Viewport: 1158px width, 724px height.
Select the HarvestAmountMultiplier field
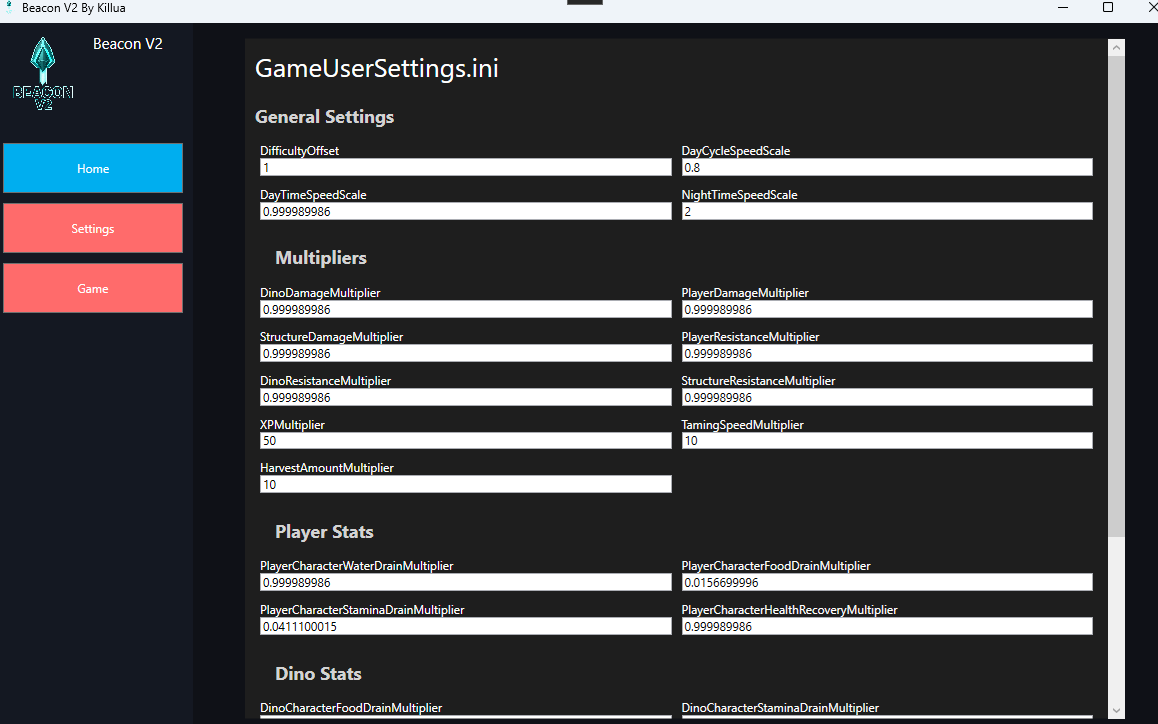point(465,485)
